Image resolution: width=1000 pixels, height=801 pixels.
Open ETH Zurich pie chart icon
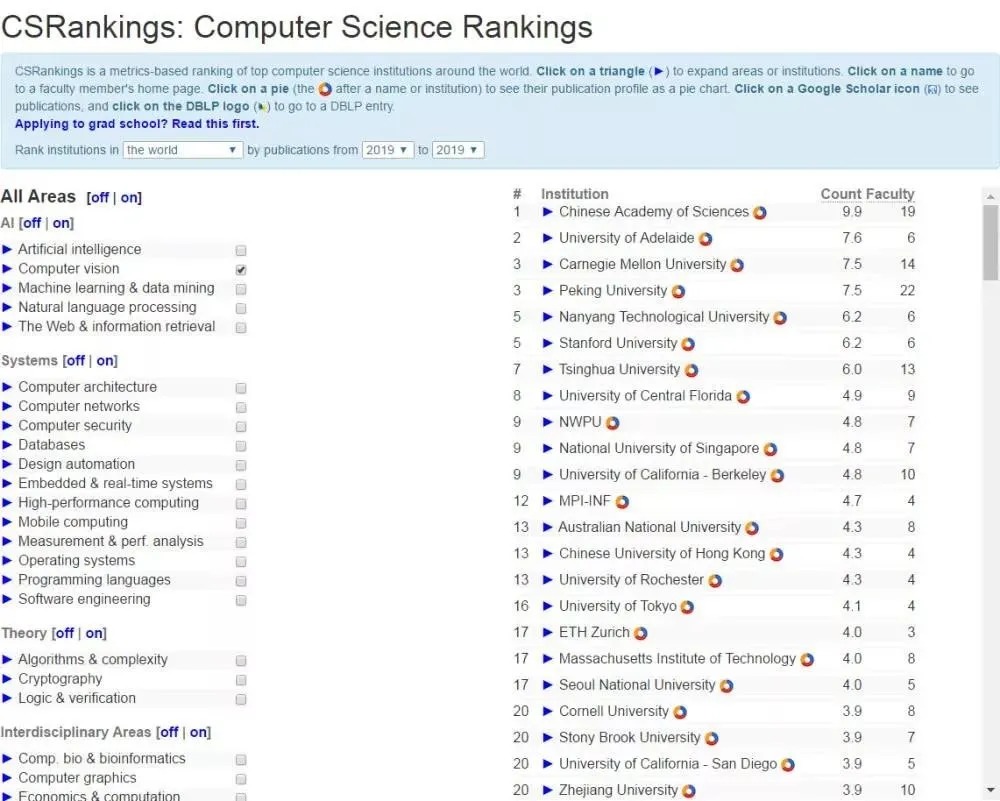(640, 633)
